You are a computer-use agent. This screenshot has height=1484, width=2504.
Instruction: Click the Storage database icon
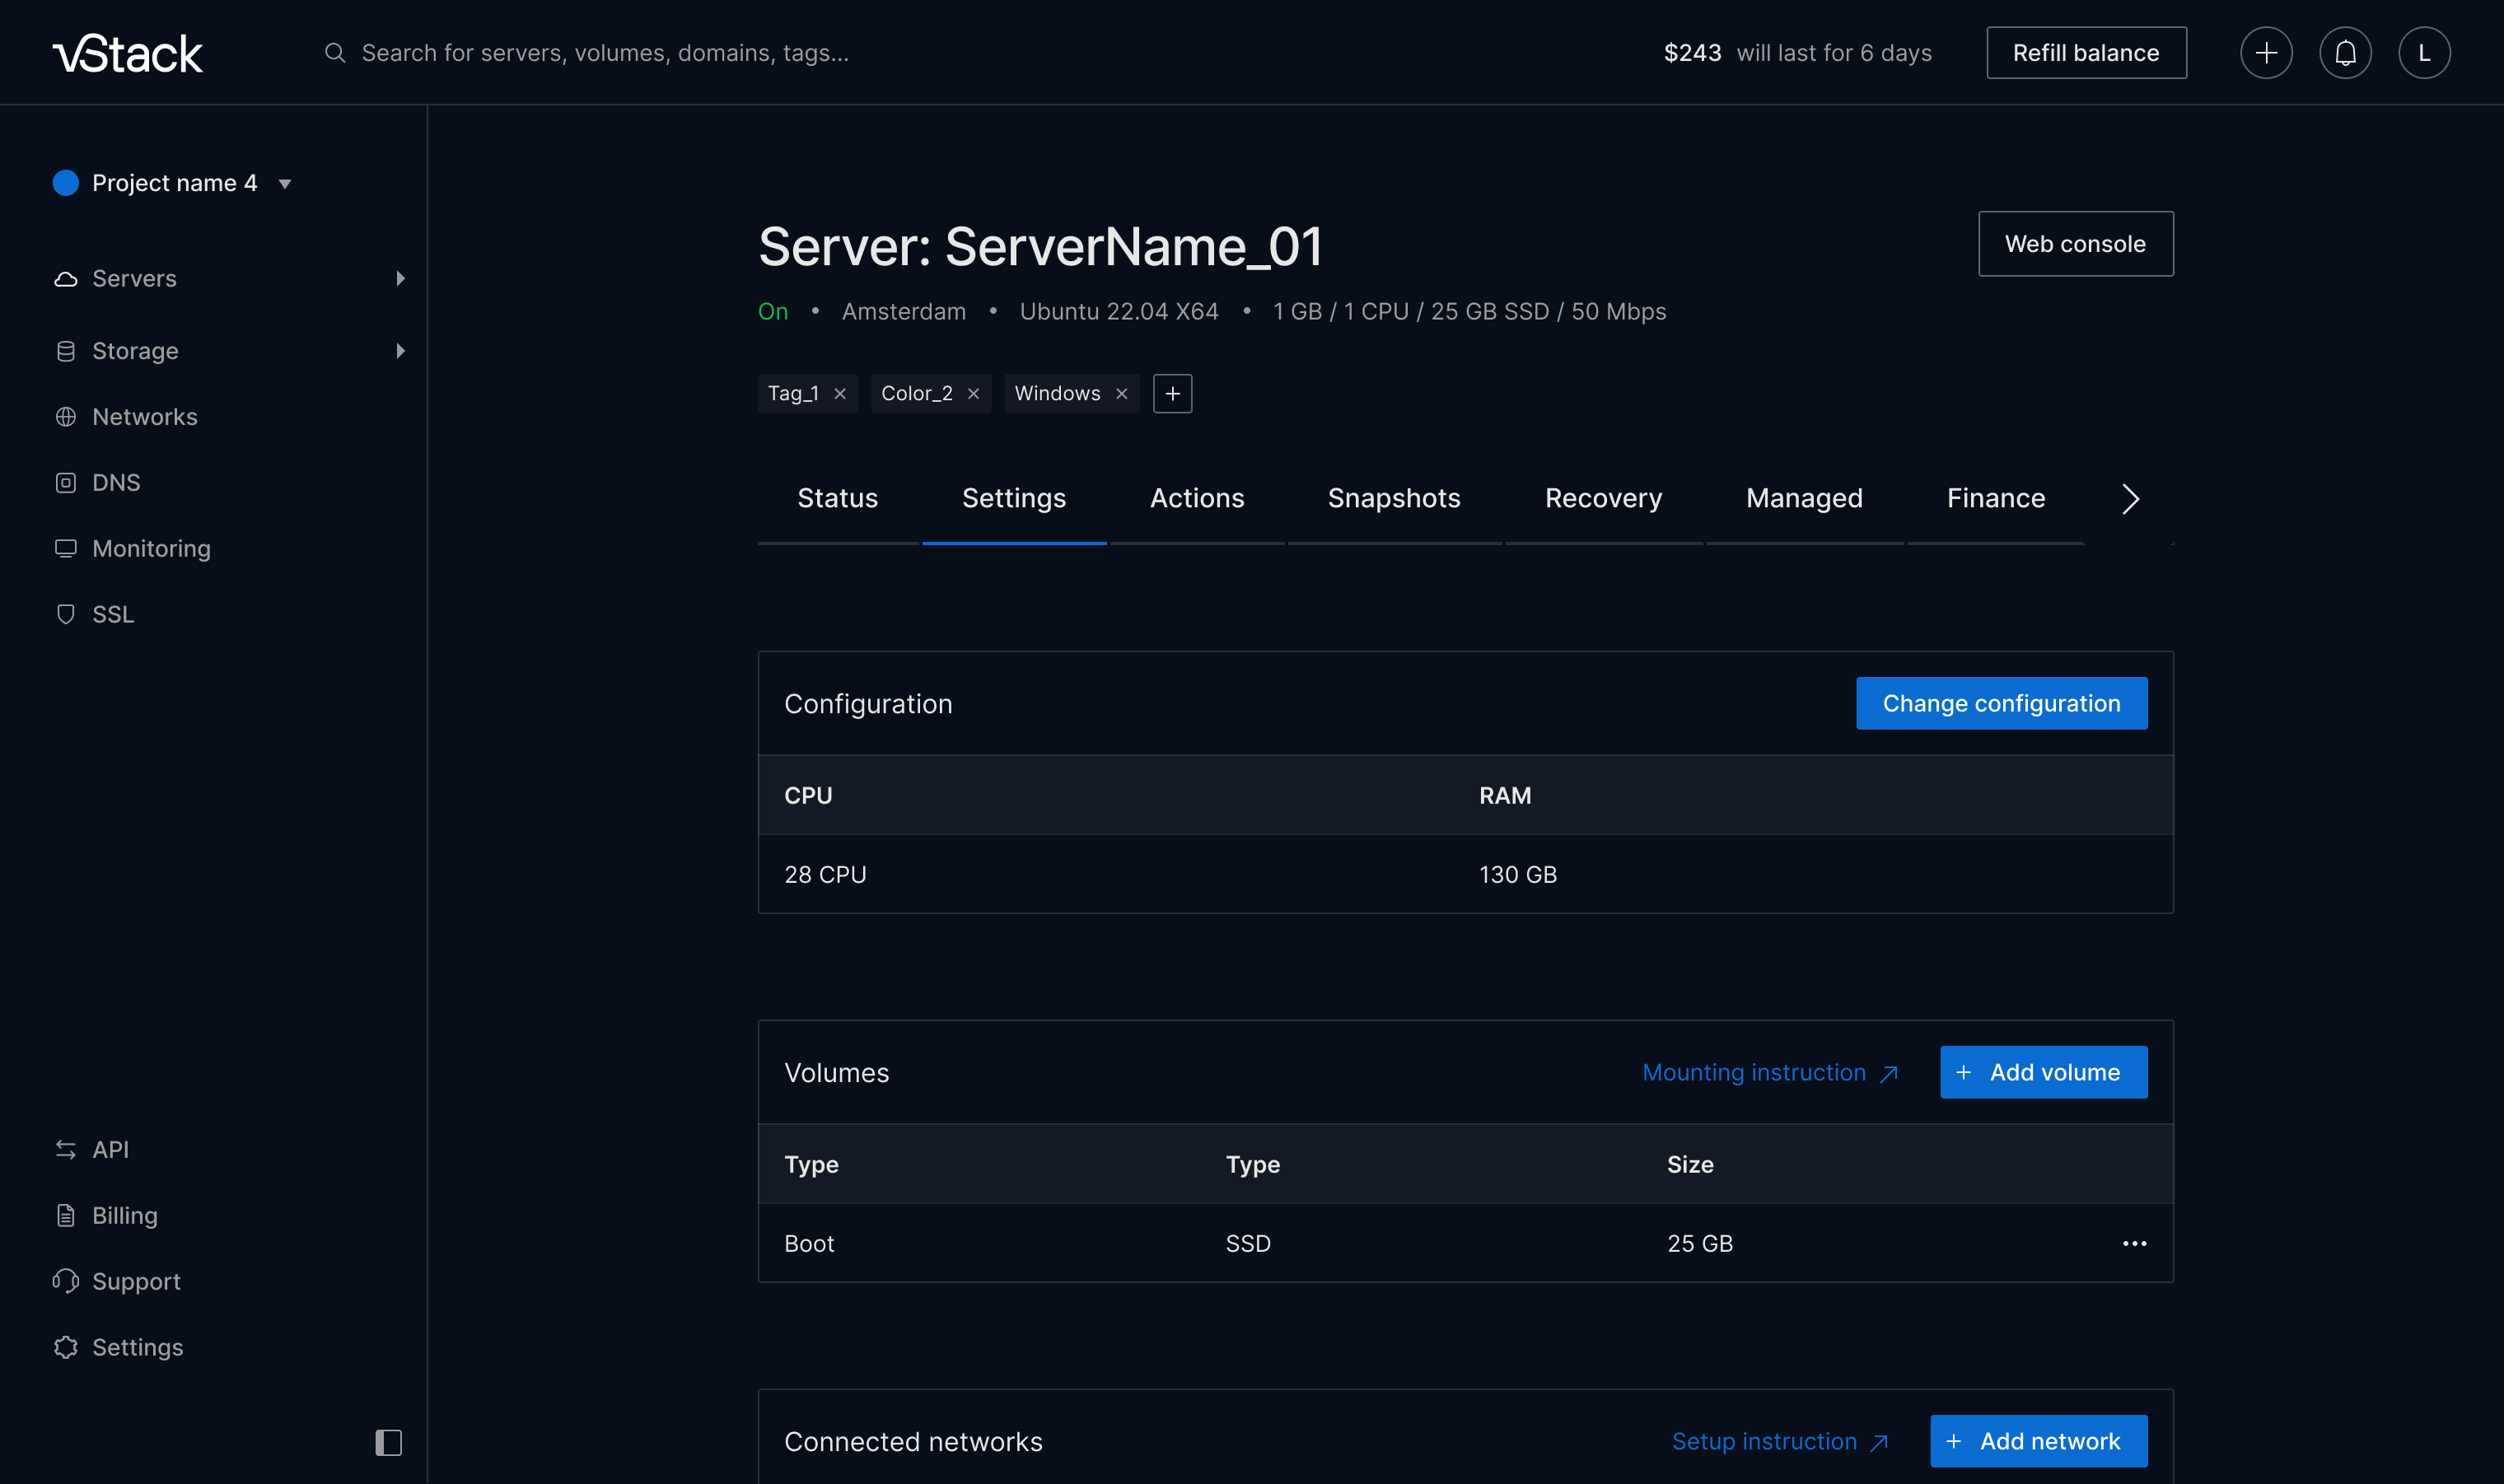66,351
